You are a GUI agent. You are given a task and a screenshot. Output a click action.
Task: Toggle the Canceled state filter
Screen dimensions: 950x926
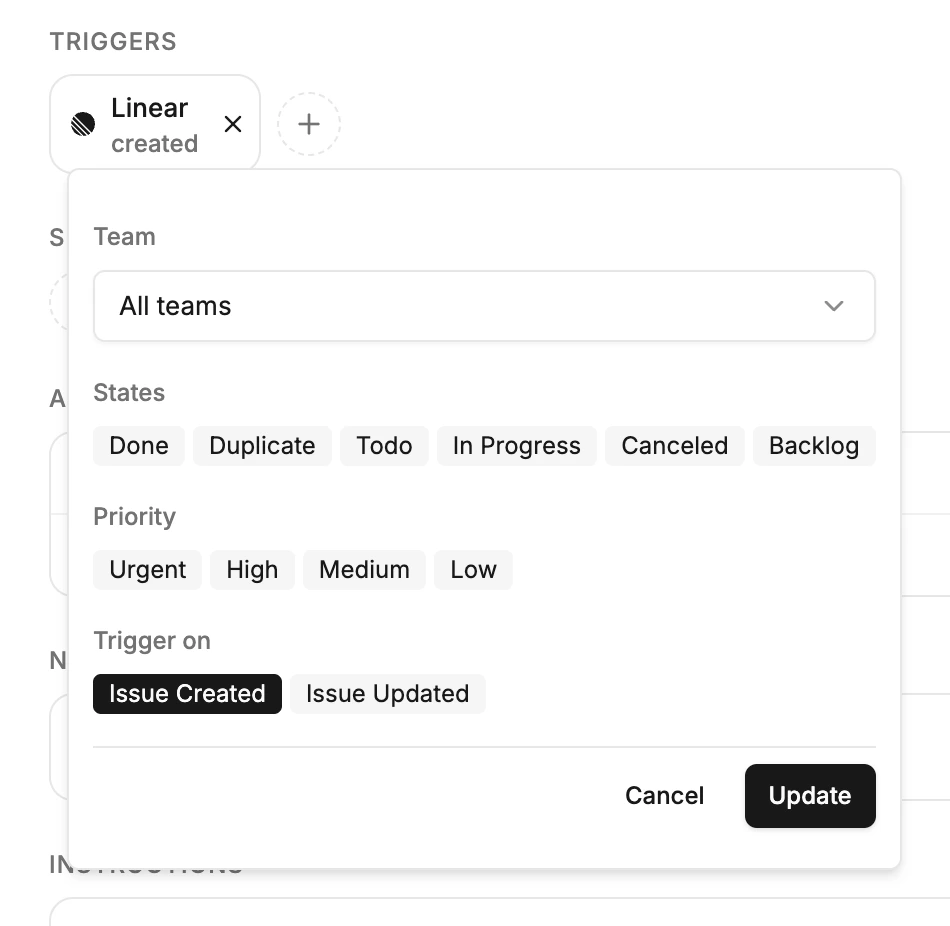pyautogui.click(x=674, y=445)
